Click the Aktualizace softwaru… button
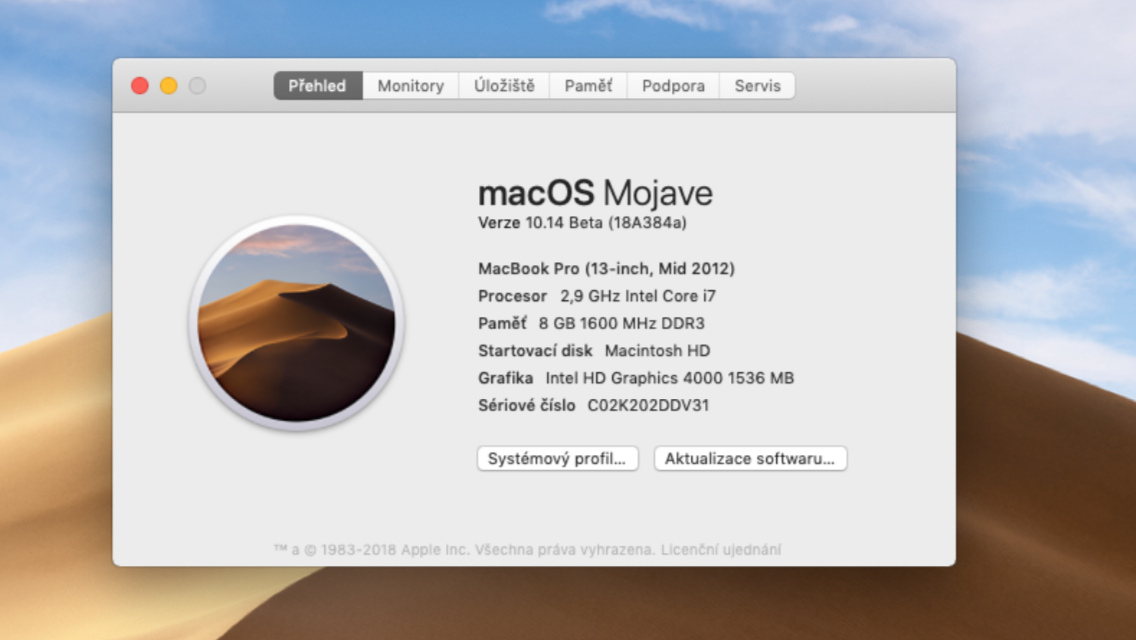 pos(750,458)
